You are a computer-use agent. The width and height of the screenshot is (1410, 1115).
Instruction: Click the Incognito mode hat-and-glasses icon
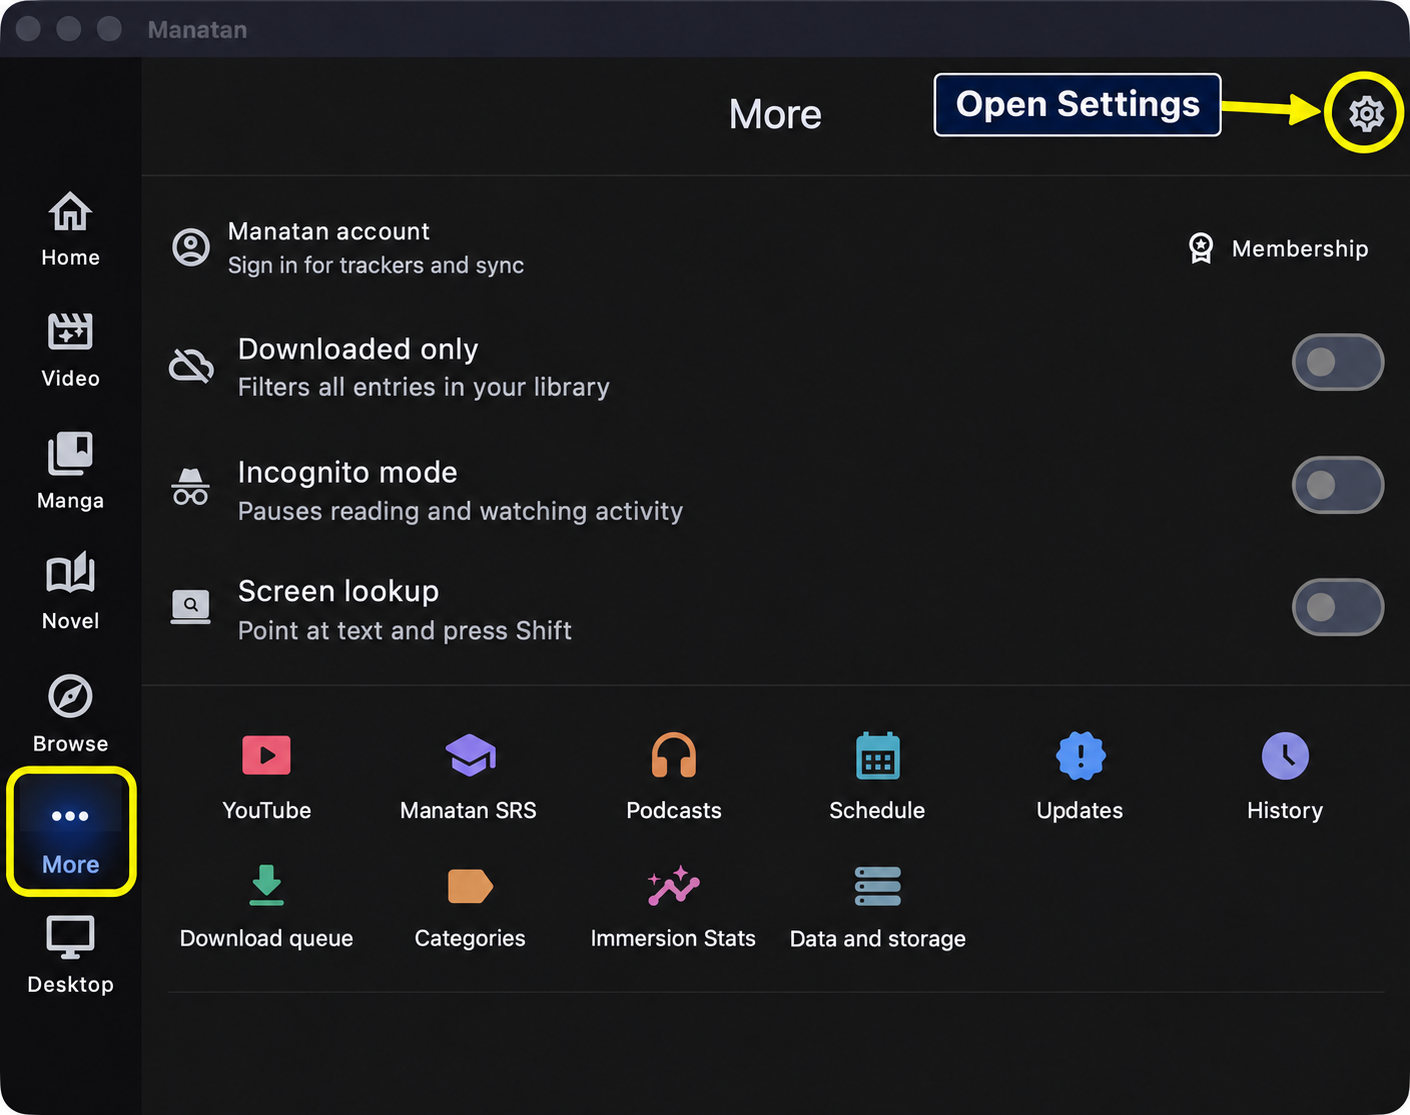point(191,487)
